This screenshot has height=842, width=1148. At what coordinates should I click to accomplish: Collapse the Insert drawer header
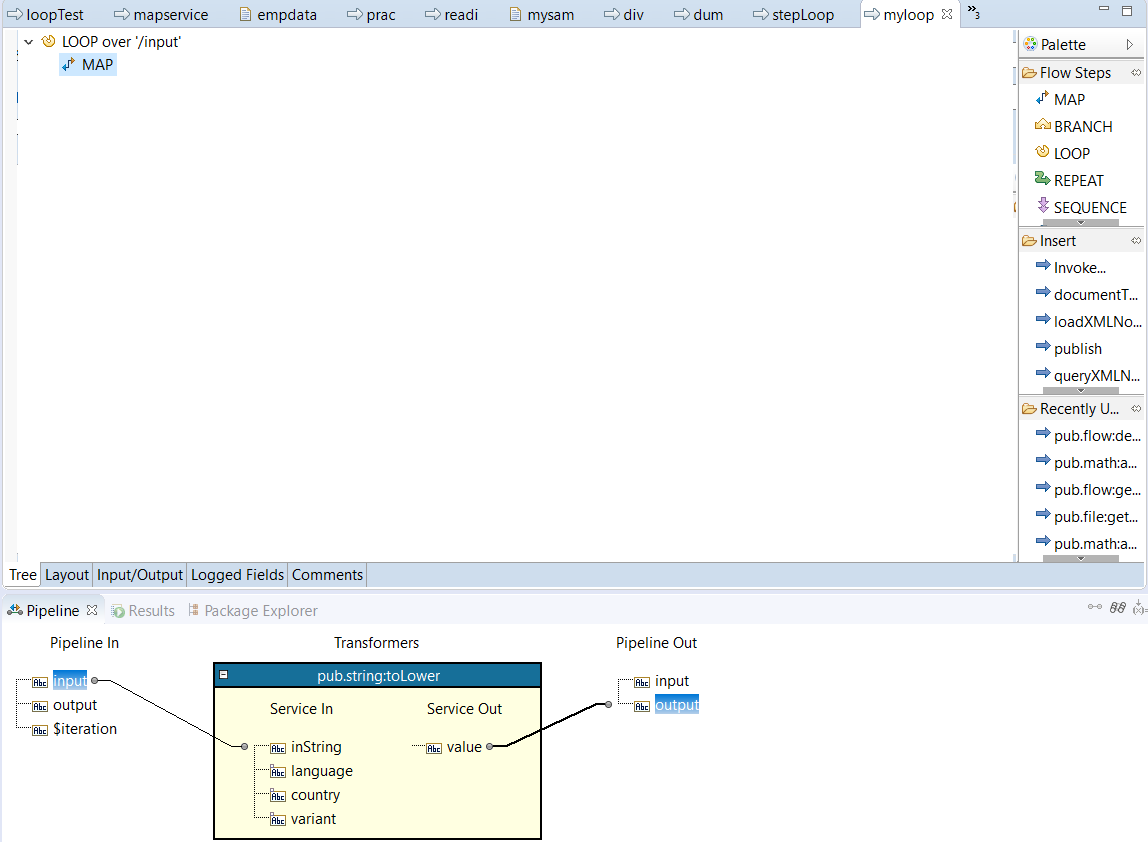point(1057,240)
